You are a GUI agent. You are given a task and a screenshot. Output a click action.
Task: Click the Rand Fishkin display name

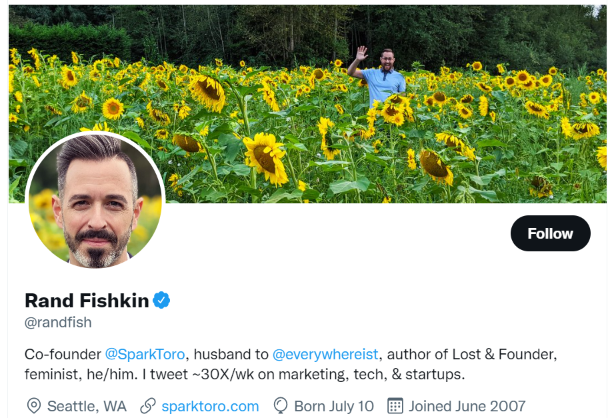point(86,300)
